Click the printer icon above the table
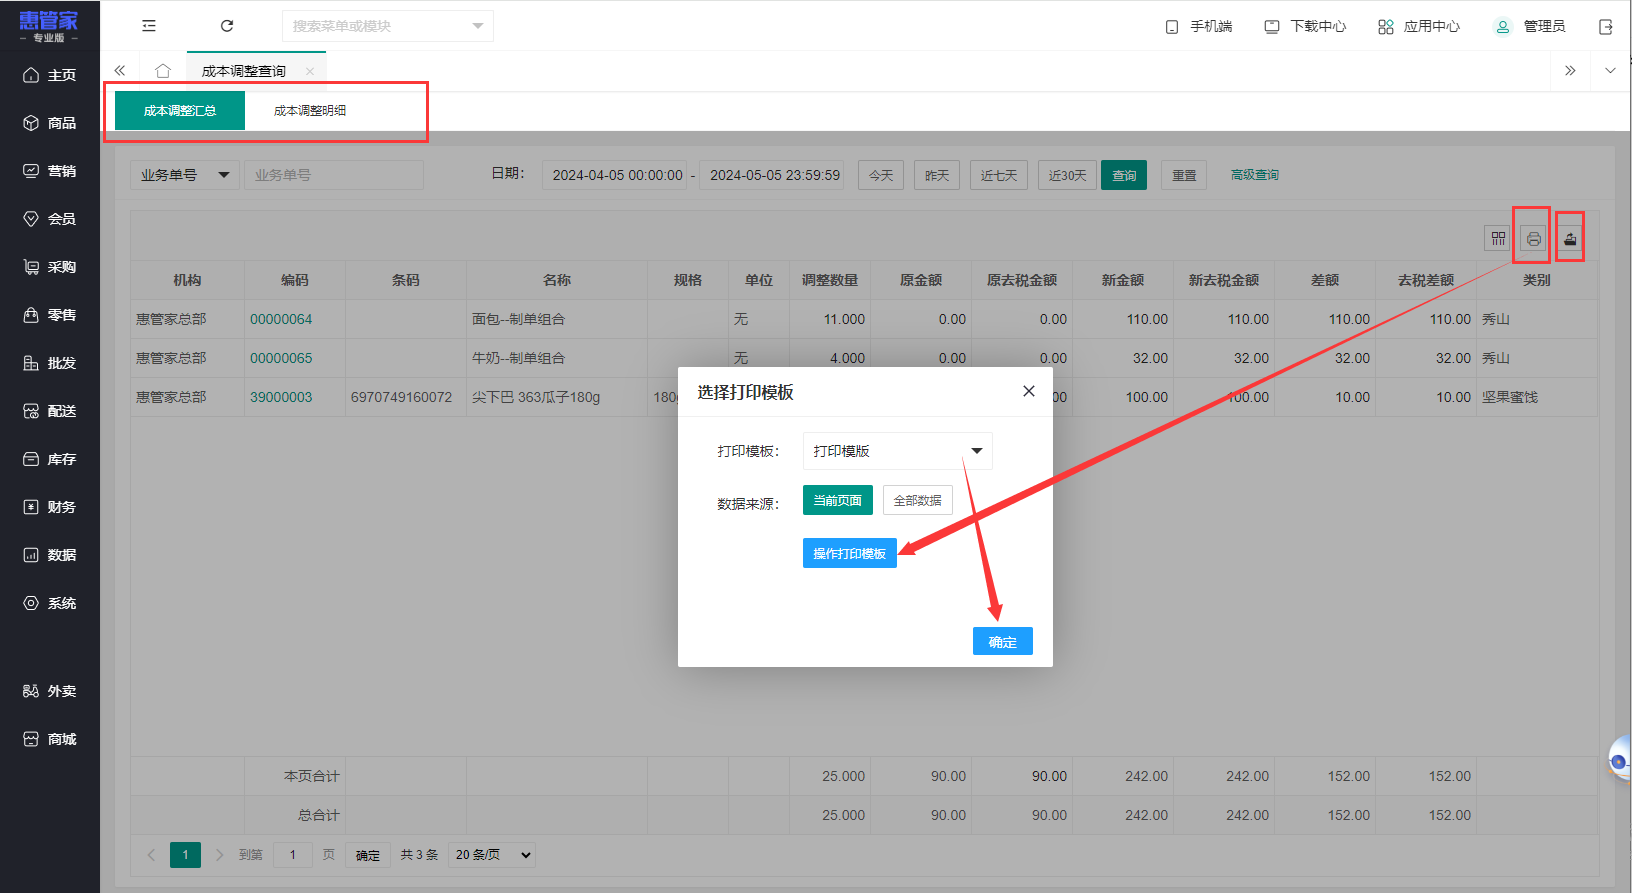The height and width of the screenshot is (893, 1632). coord(1533,239)
